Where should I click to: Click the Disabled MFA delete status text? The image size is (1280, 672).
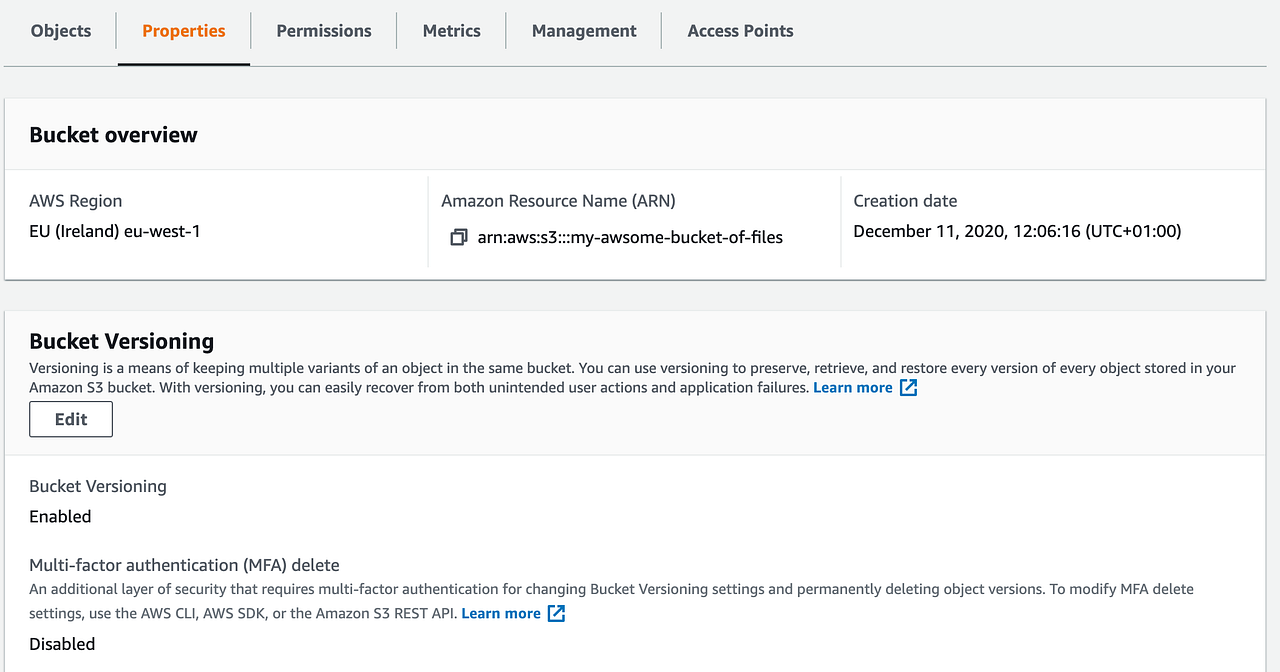click(x=62, y=644)
